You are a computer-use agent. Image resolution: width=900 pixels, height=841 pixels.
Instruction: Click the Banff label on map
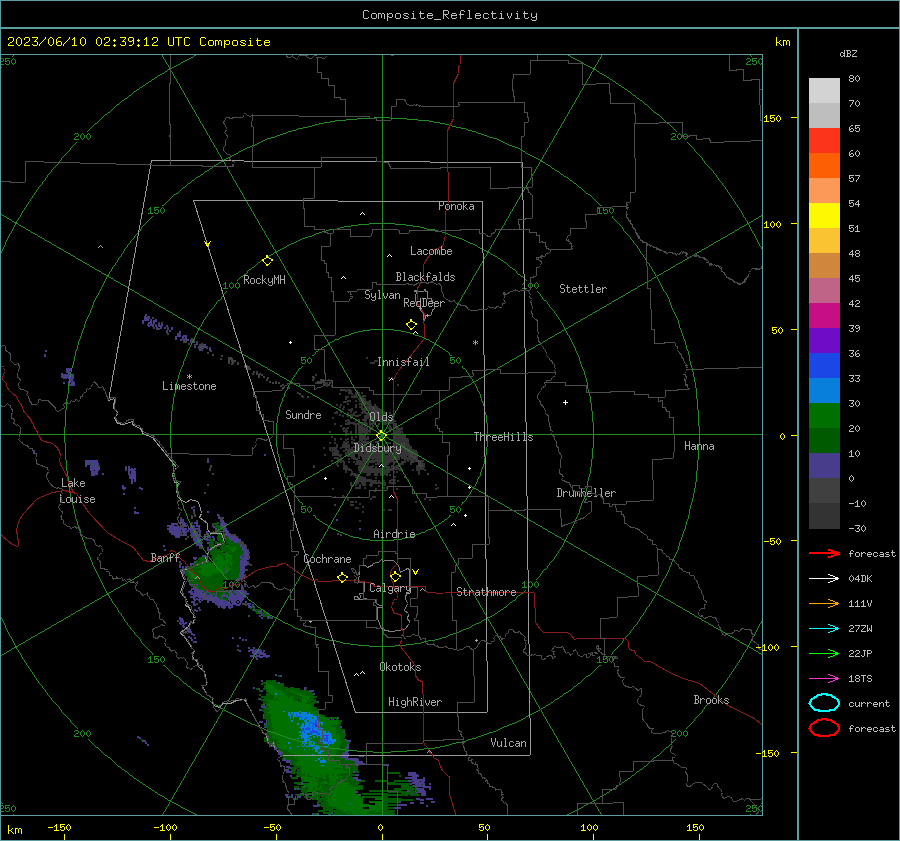(x=165, y=557)
